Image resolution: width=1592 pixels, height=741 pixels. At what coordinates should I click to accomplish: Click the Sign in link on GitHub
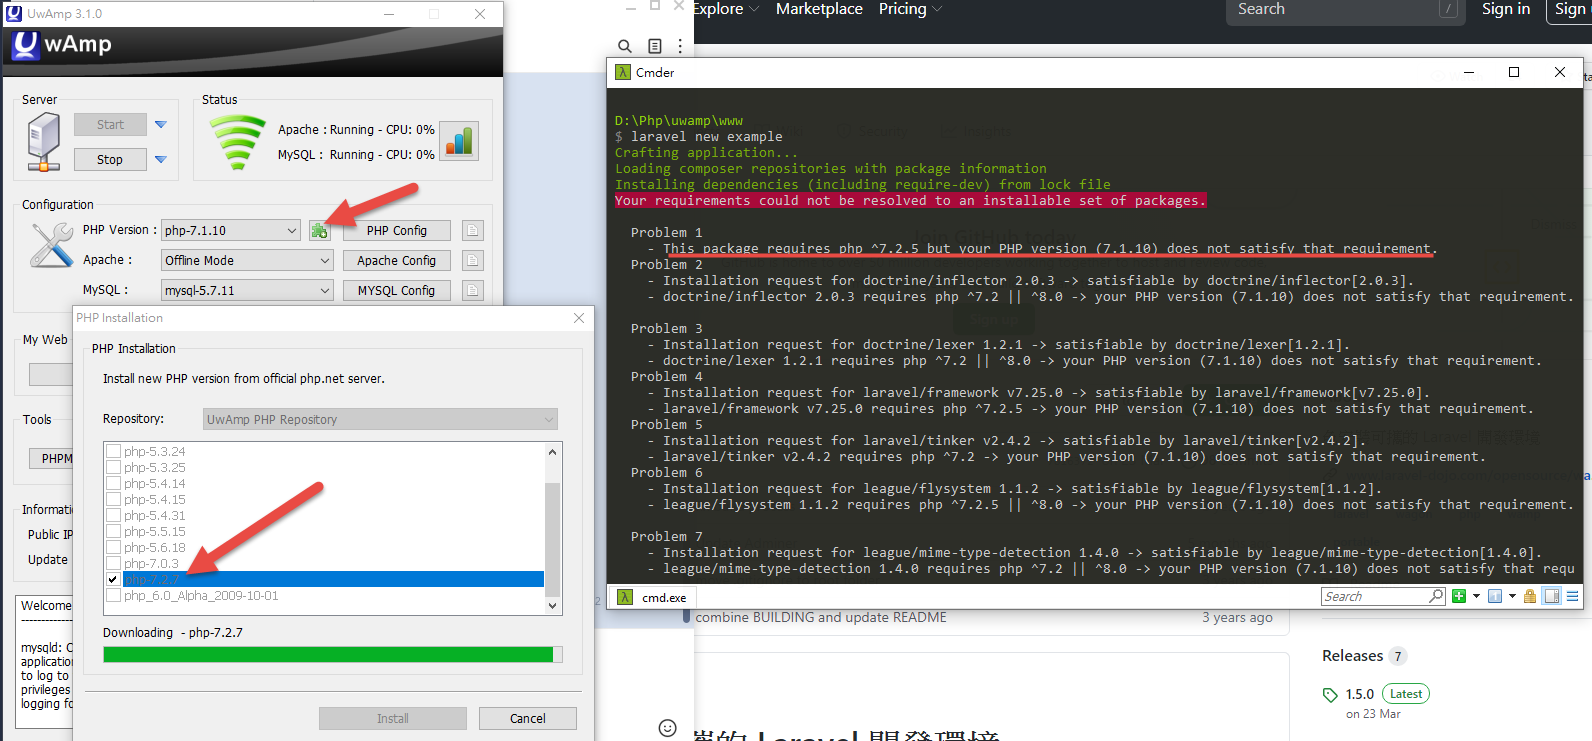pyautogui.click(x=1506, y=9)
